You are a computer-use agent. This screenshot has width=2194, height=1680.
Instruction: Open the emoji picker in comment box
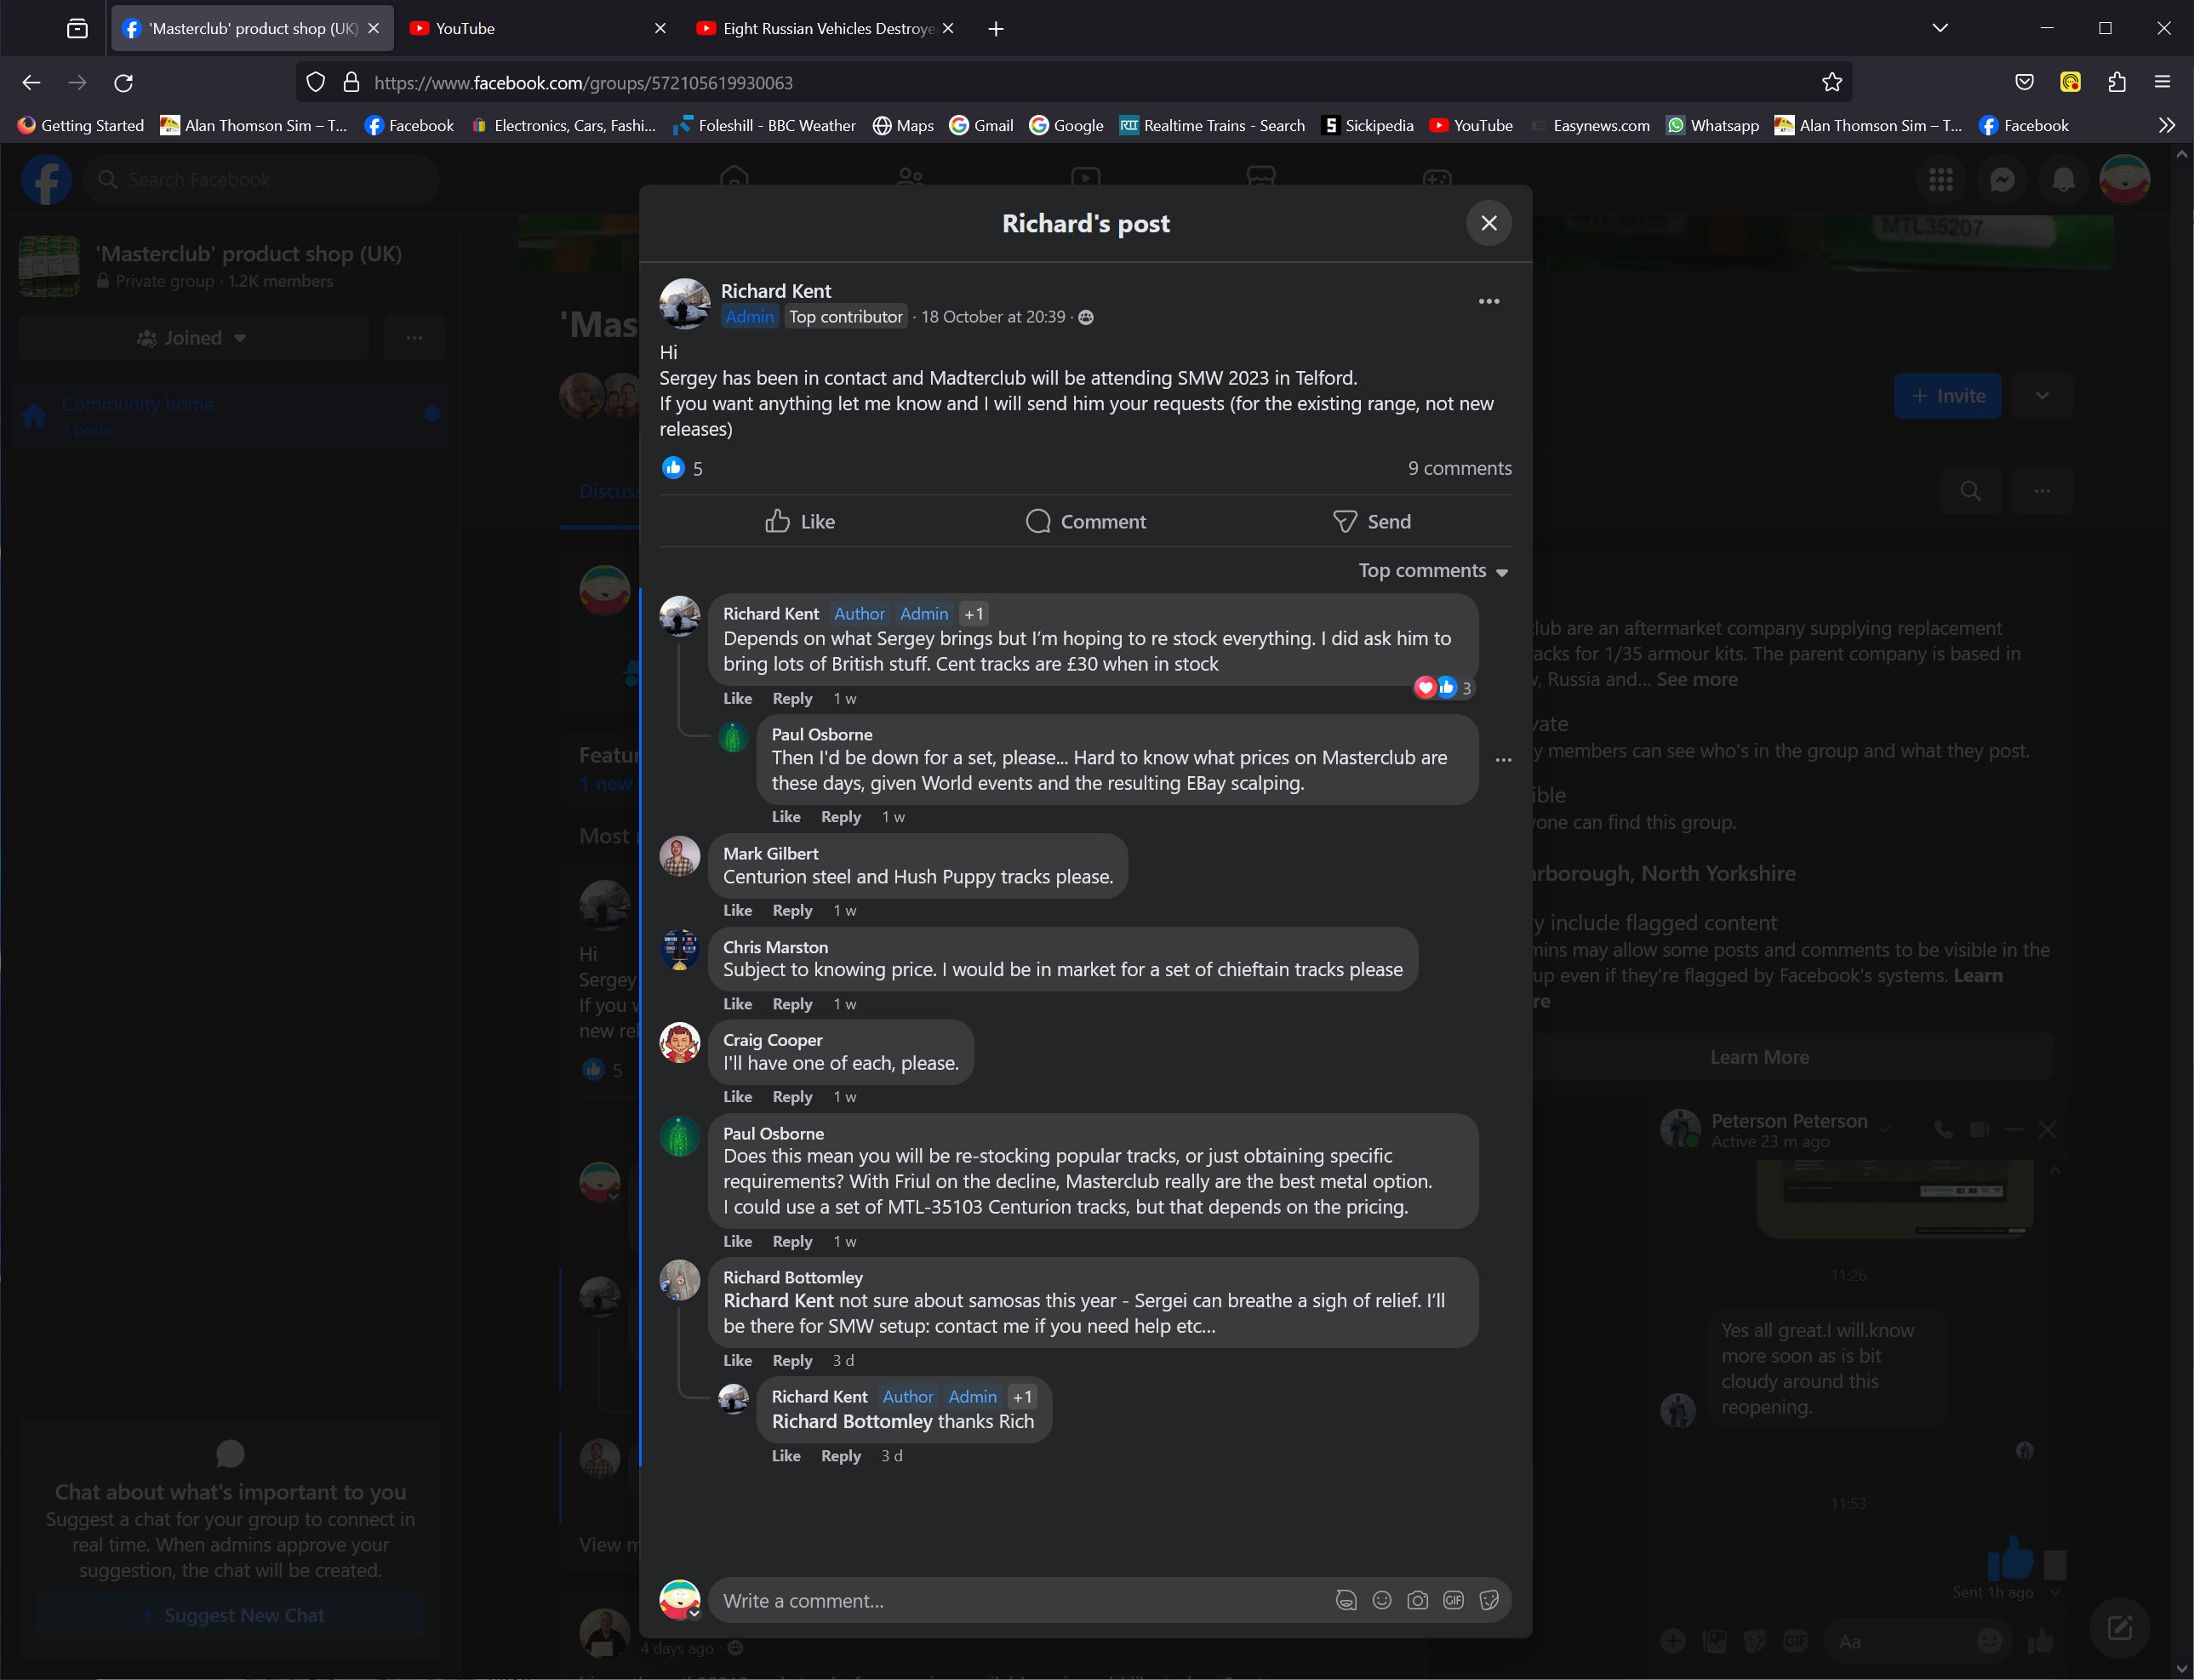1382,1600
